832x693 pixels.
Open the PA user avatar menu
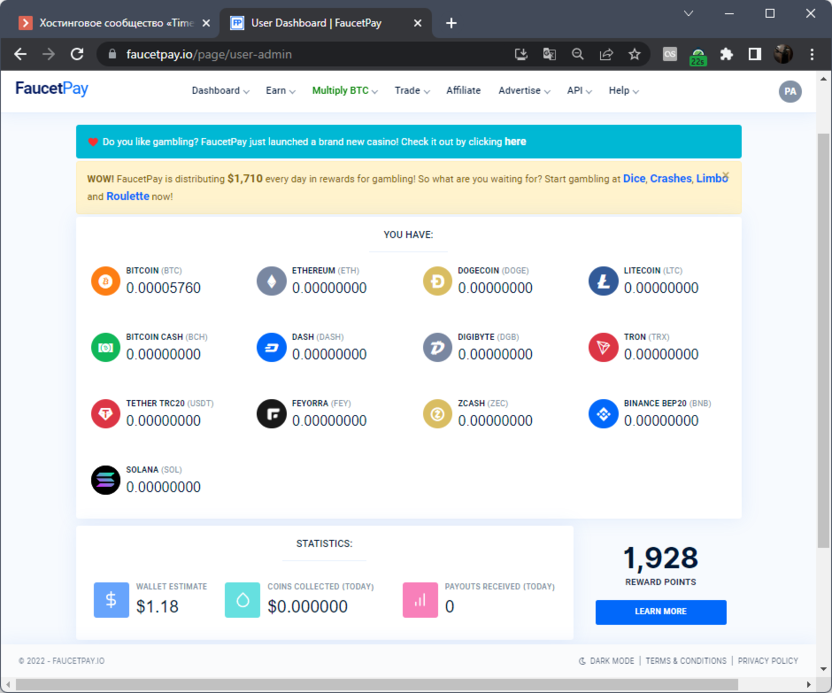[x=790, y=91]
